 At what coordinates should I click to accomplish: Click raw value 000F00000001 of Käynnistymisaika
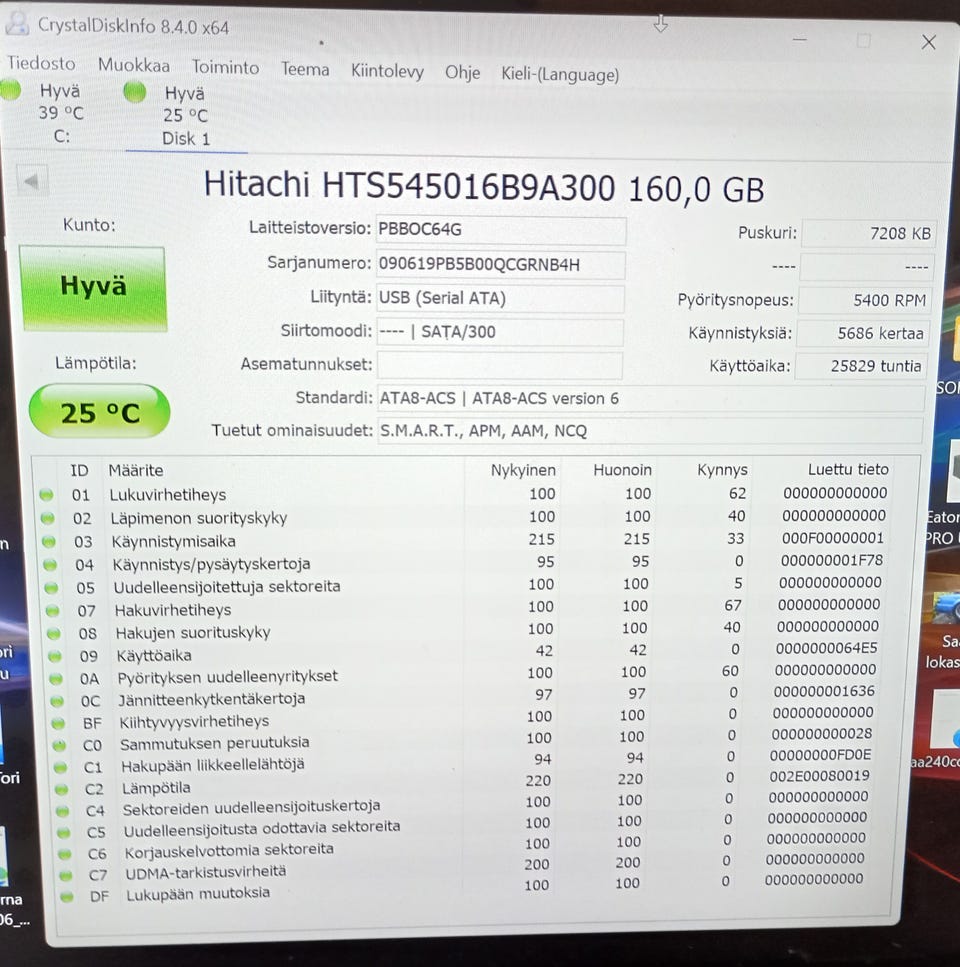[832, 538]
